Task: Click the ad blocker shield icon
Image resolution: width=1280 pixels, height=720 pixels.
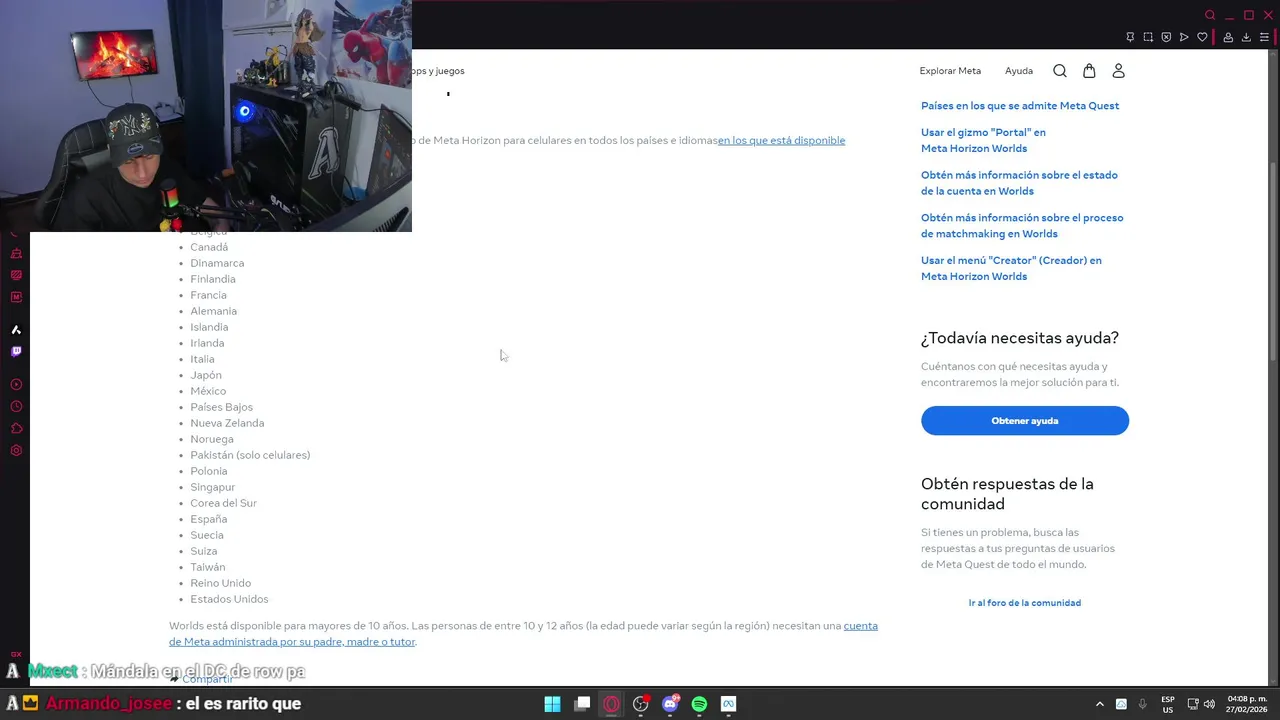Action: 1166,37
